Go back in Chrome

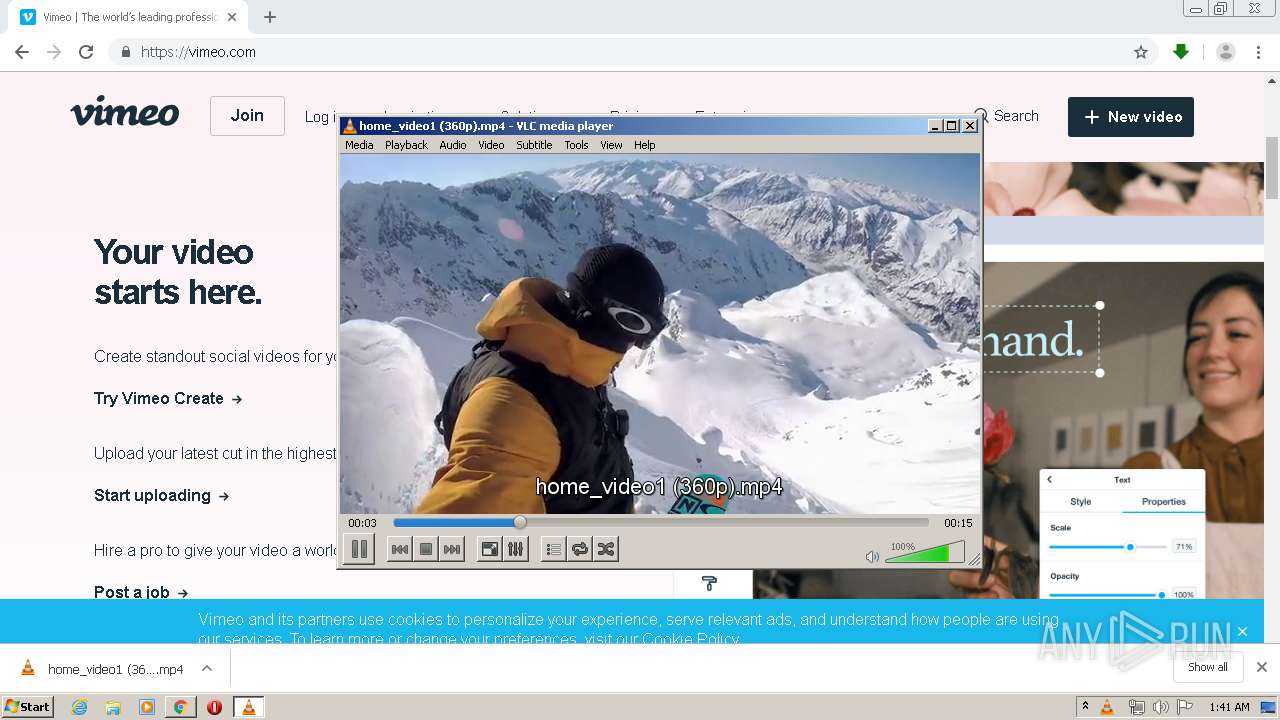[22, 52]
